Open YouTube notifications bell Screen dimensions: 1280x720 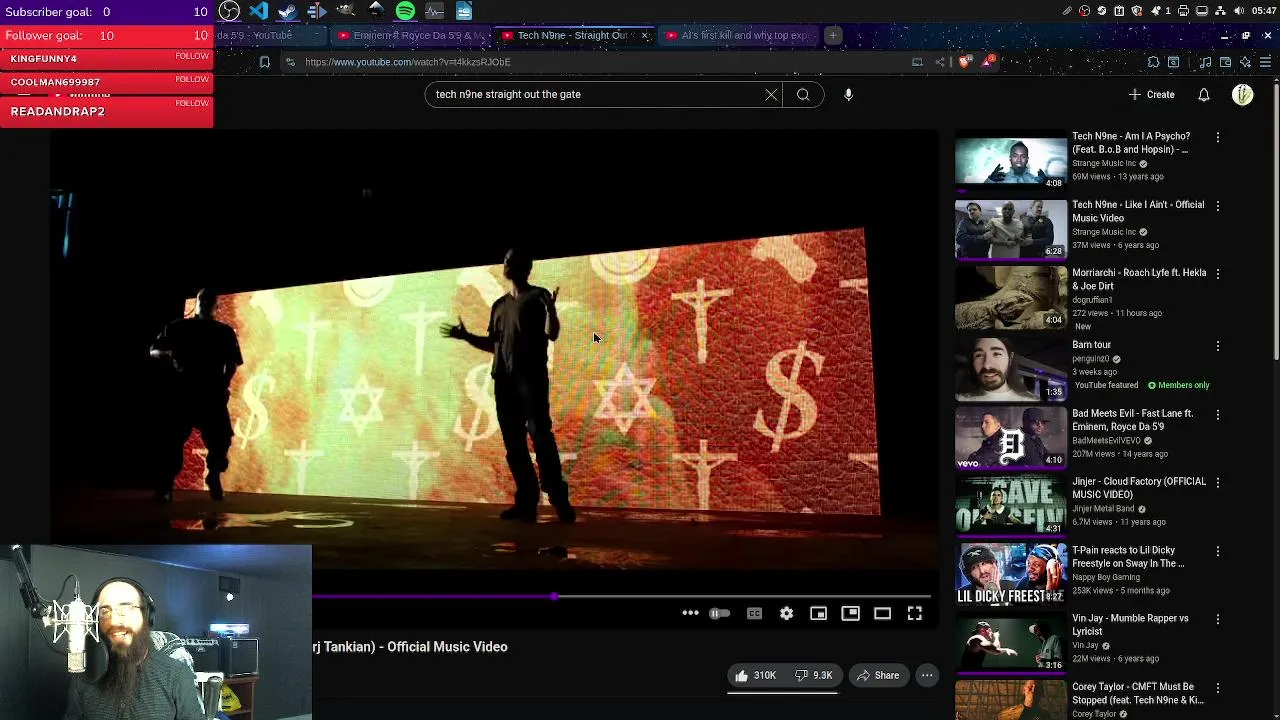coord(1204,95)
